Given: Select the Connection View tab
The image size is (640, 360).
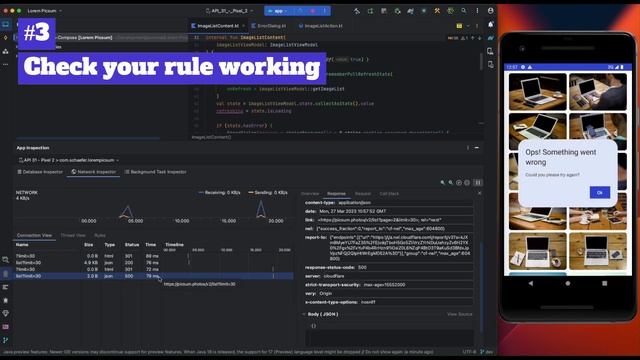Looking at the screenshot, I should pyautogui.click(x=34, y=236).
